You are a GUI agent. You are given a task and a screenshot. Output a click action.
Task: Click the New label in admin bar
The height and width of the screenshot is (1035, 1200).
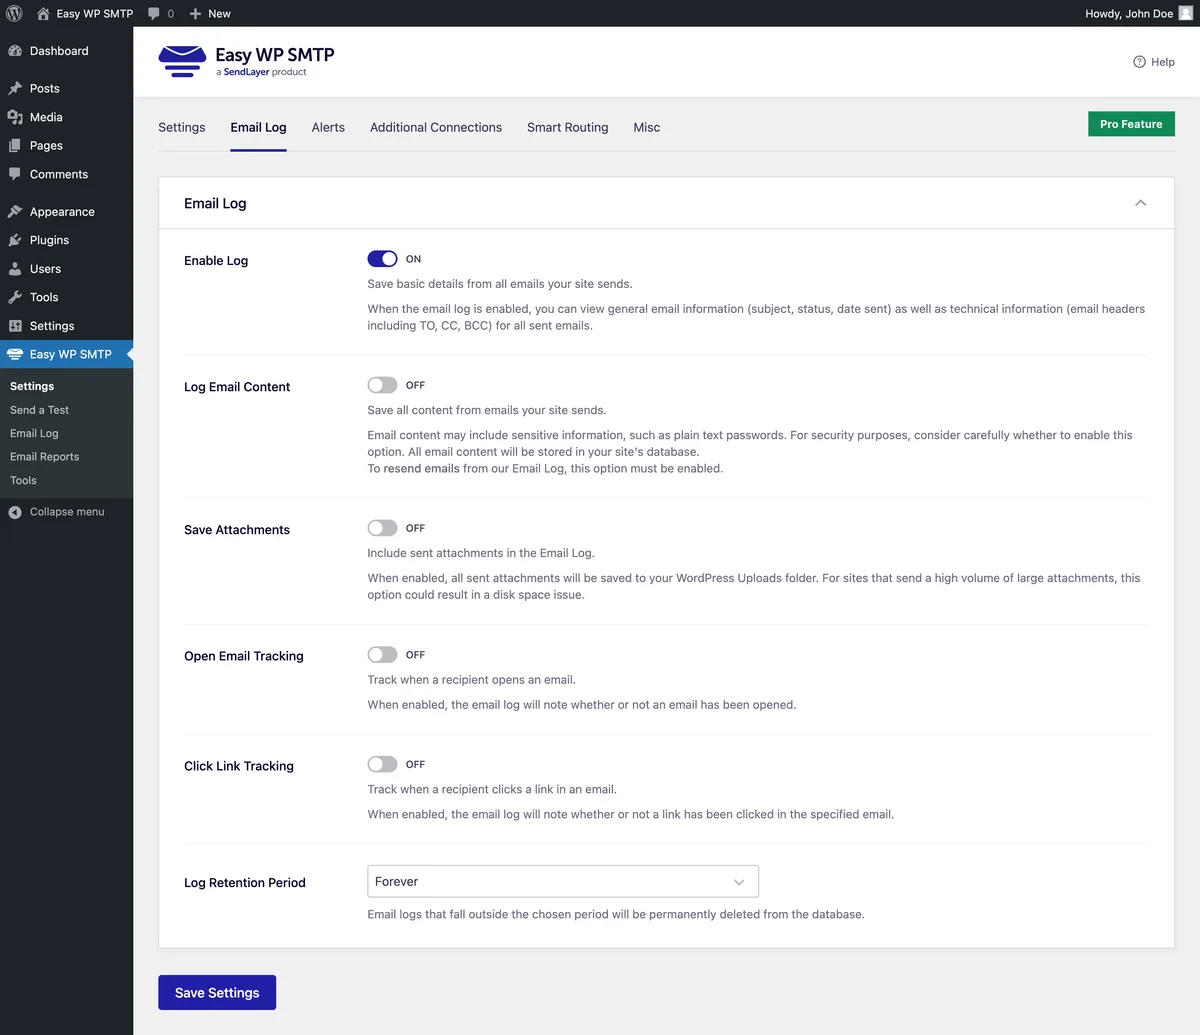point(219,14)
